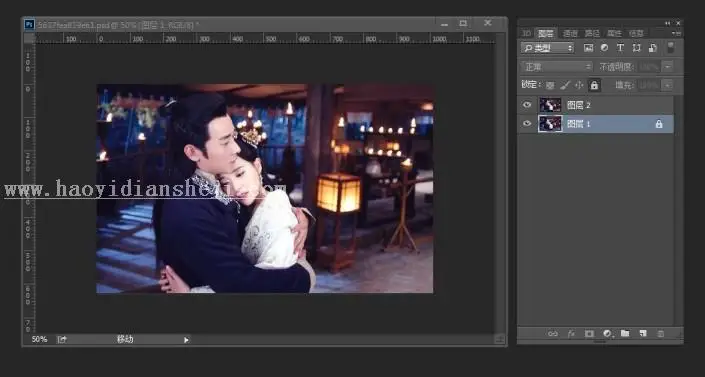Open the blend mode dropdown 正常

[557, 67]
